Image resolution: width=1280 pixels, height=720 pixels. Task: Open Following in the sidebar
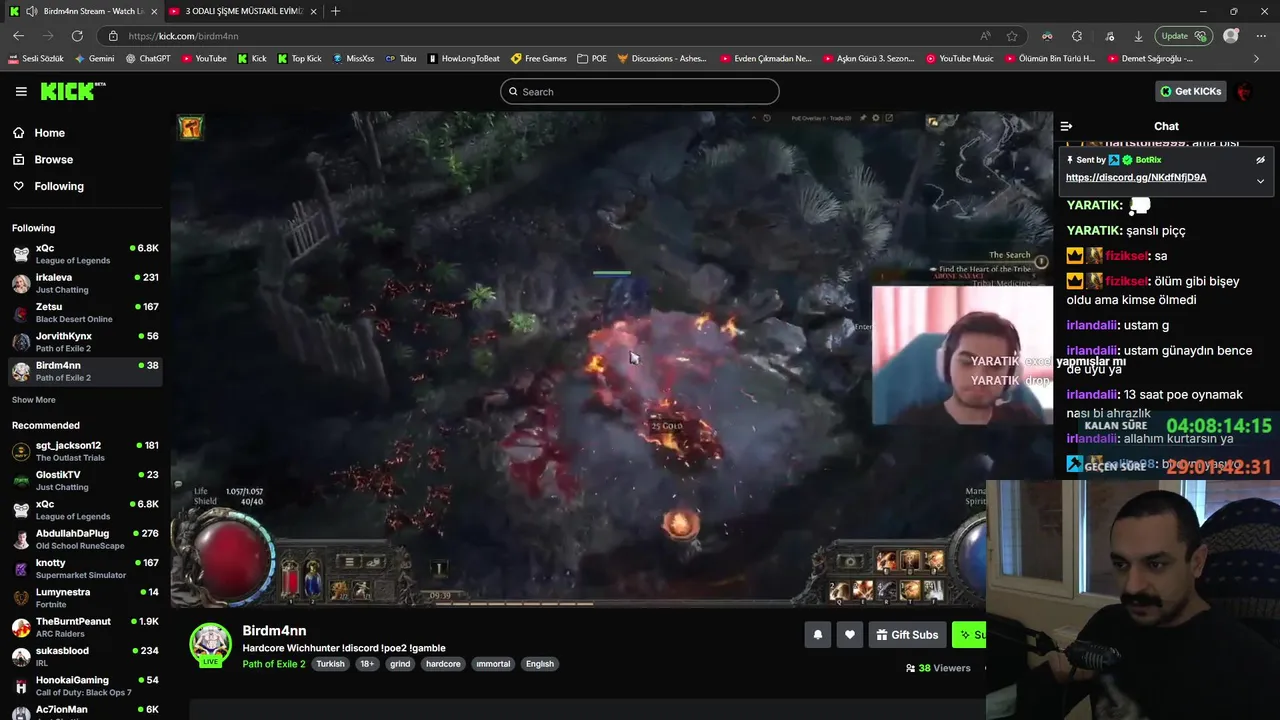[59, 186]
